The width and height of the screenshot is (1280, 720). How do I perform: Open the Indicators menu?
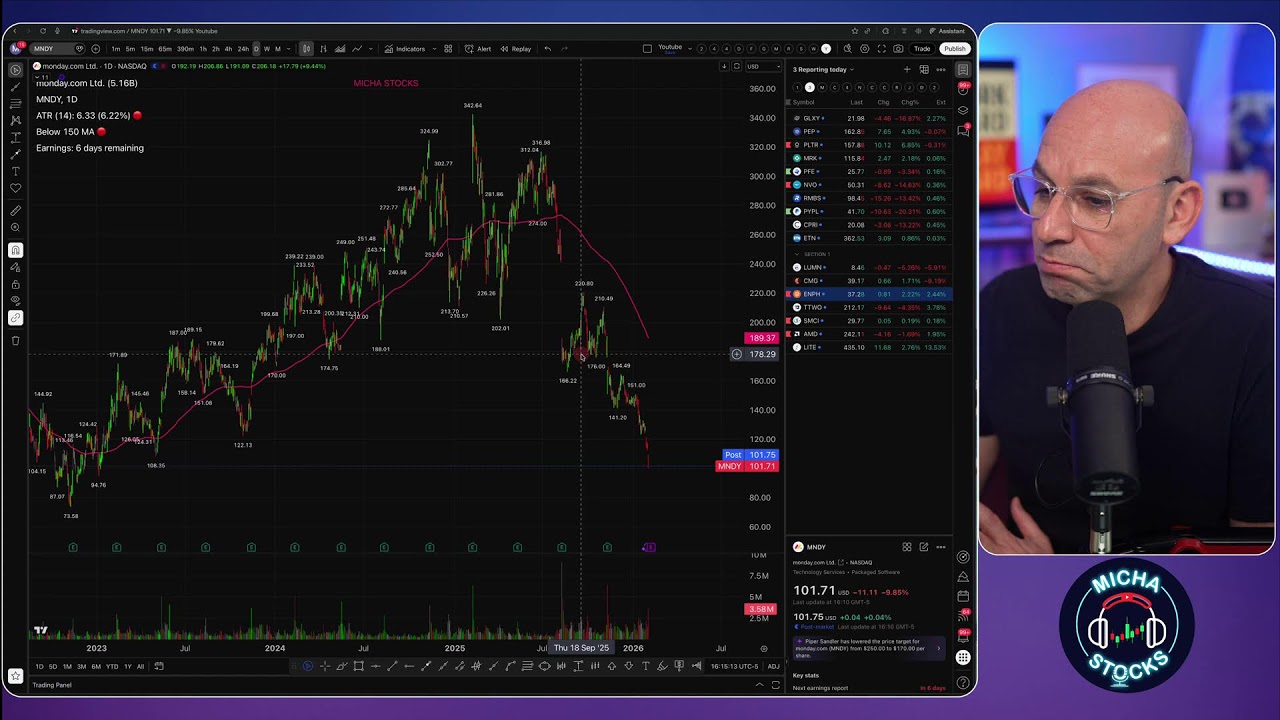pos(405,49)
